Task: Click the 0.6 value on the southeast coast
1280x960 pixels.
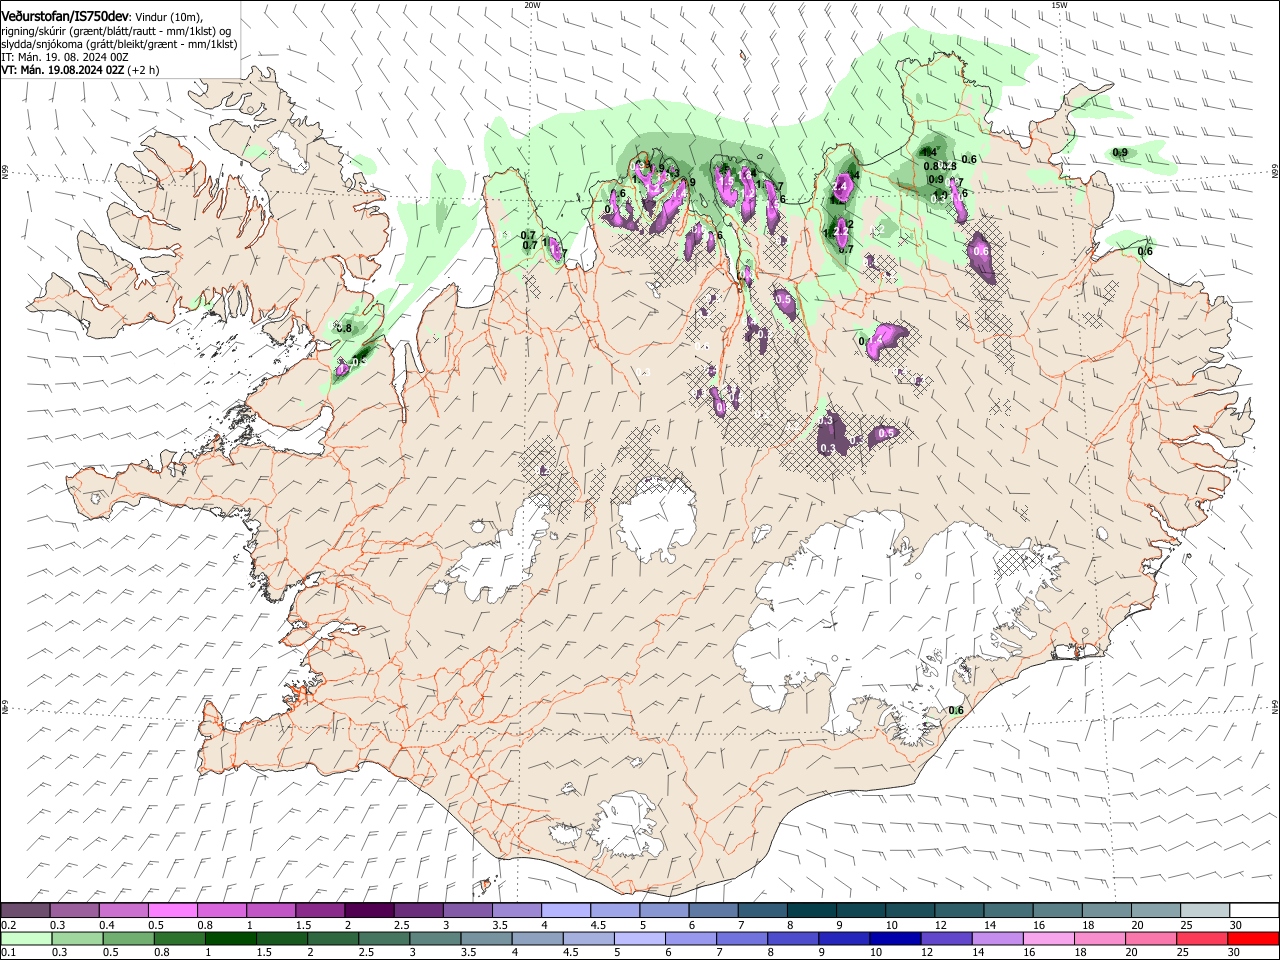Action: click(x=956, y=711)
